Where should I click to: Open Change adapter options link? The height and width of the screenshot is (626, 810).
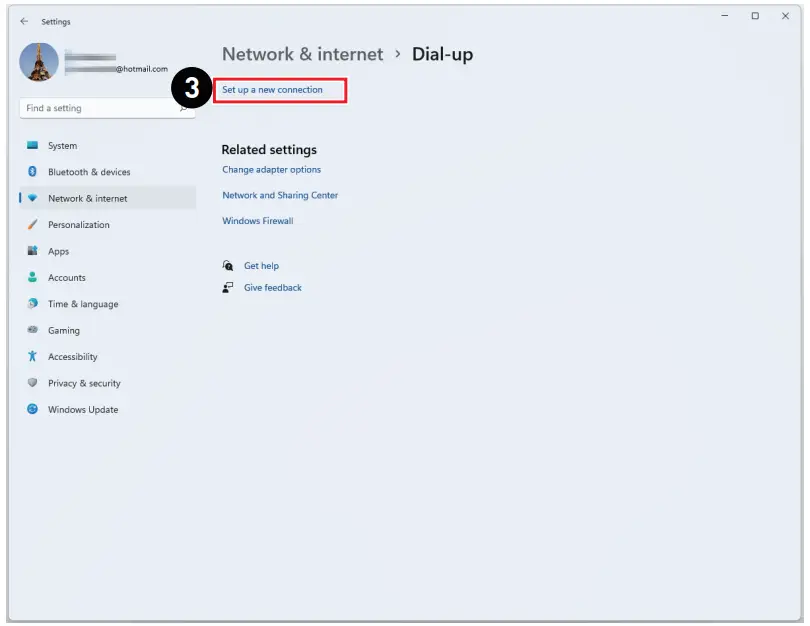tap(271, 170)
